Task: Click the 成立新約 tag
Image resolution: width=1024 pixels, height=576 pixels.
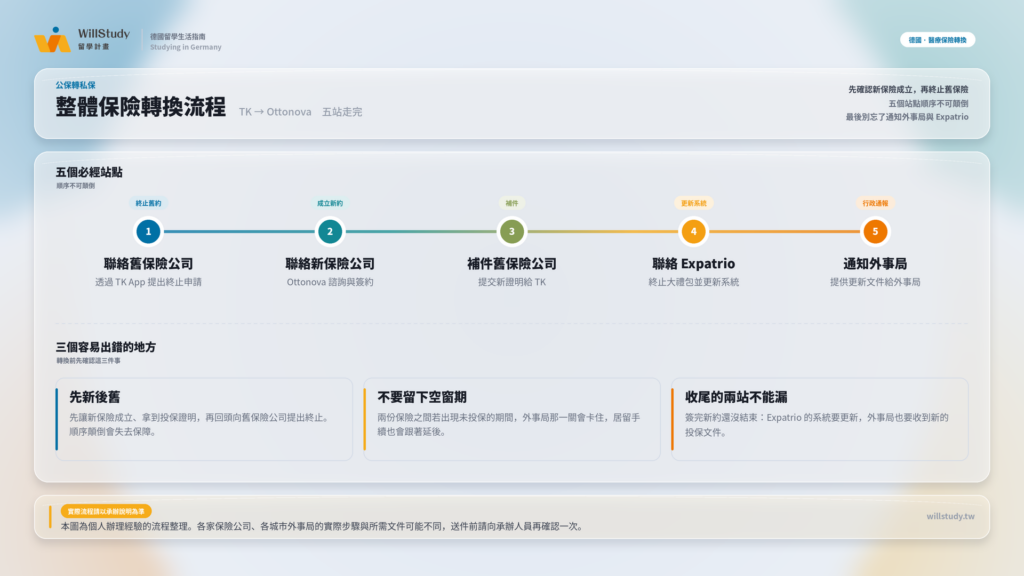Action: click(330, 203)
